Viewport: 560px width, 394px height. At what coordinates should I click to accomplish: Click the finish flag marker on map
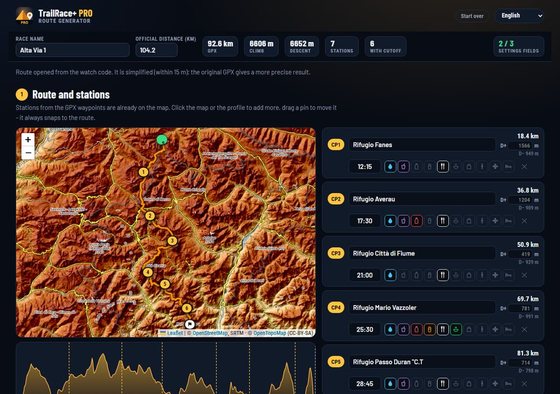tap(190, 324)
